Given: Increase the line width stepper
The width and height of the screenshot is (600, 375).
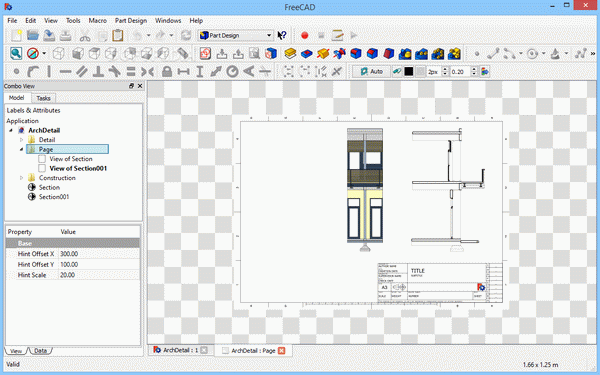Looking at the screenshot, I should 445,69.
